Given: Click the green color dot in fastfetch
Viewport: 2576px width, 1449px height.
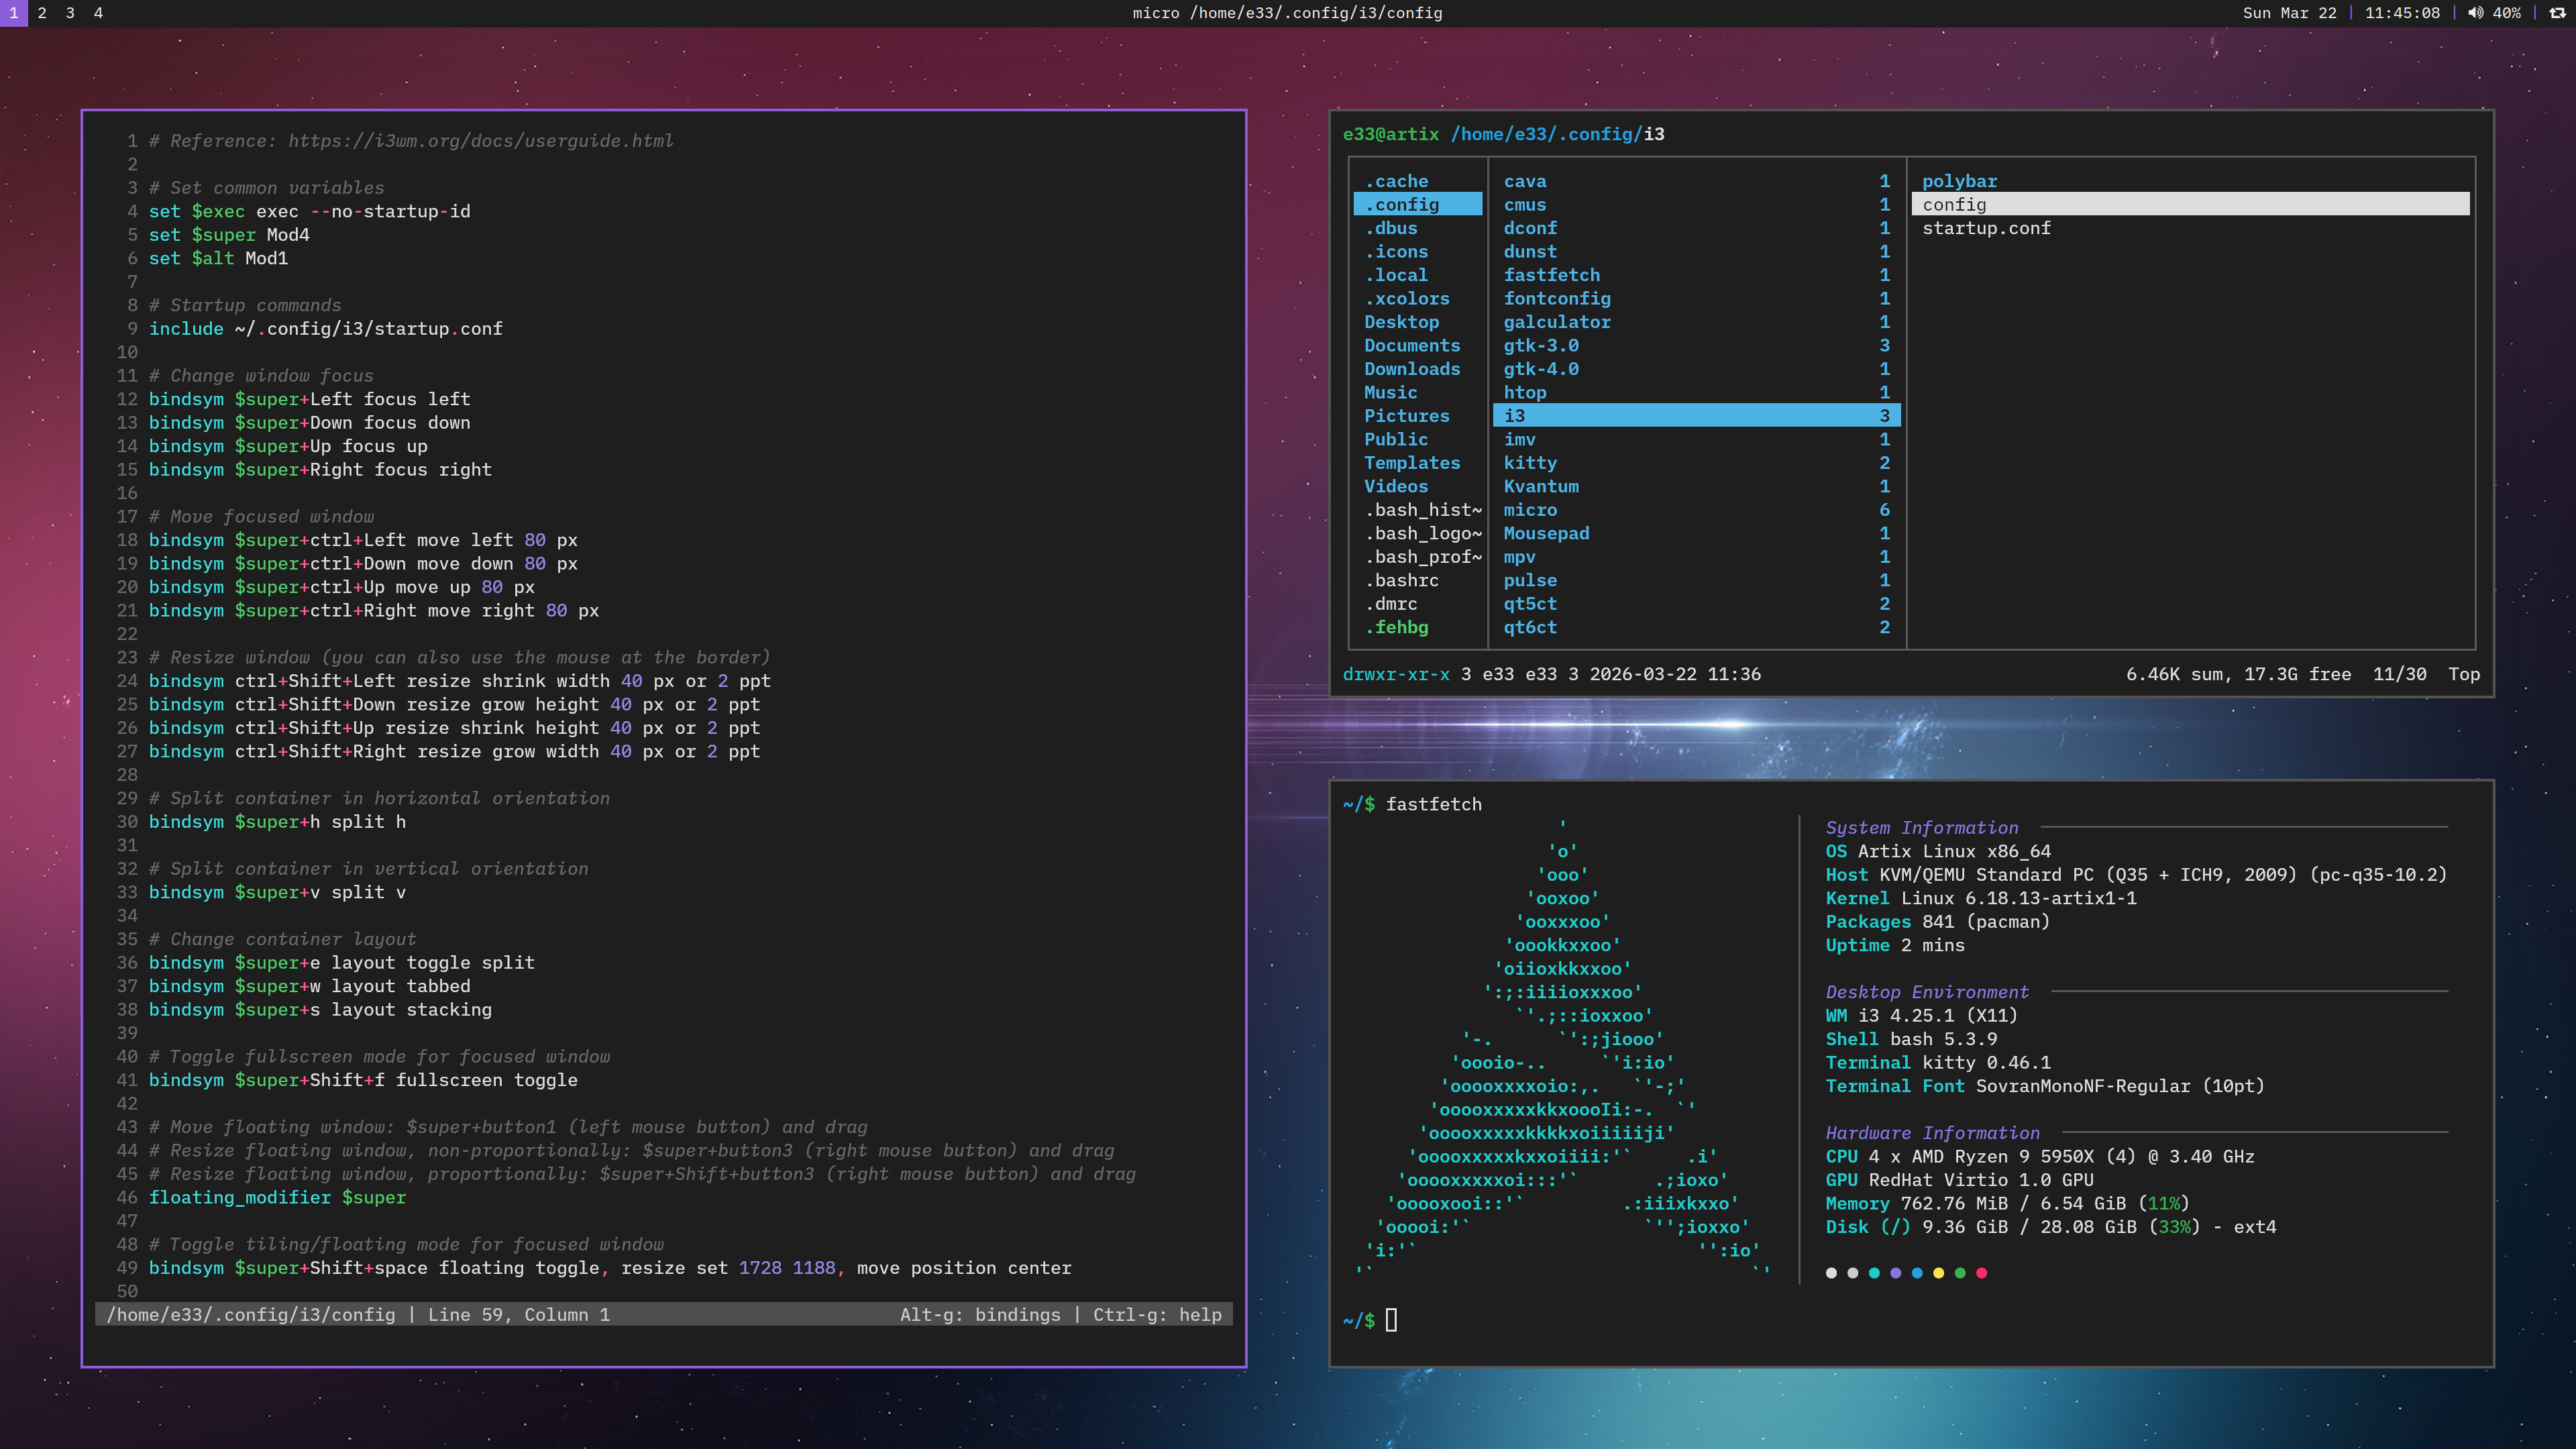Looking at the screenshot, I should click(1960, 1273).
